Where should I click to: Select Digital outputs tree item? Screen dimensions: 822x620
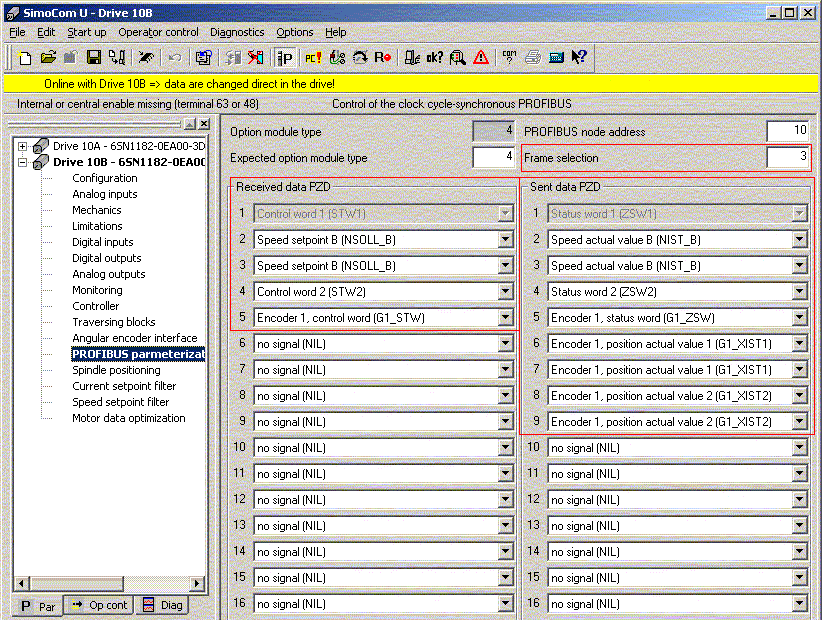click(x=107, y=258)
